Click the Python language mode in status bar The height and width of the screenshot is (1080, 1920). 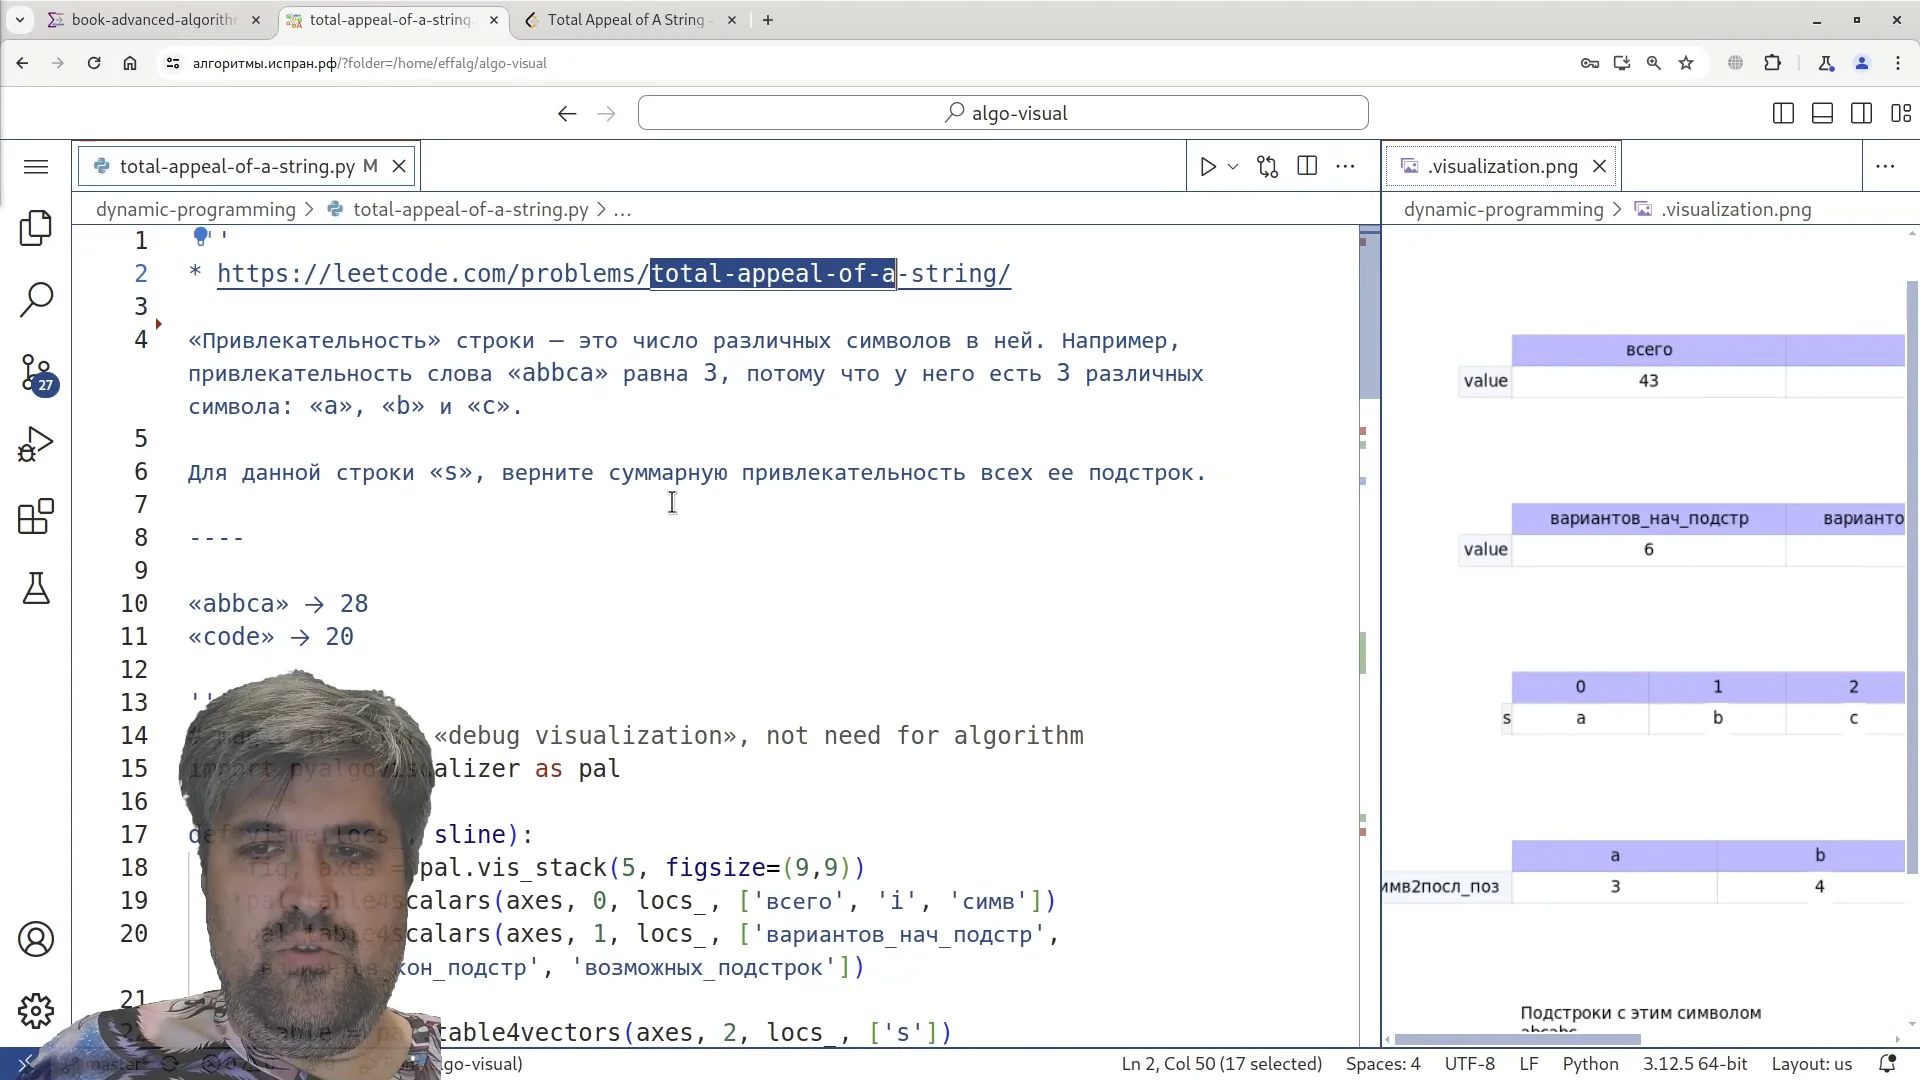[1590, 1064]
